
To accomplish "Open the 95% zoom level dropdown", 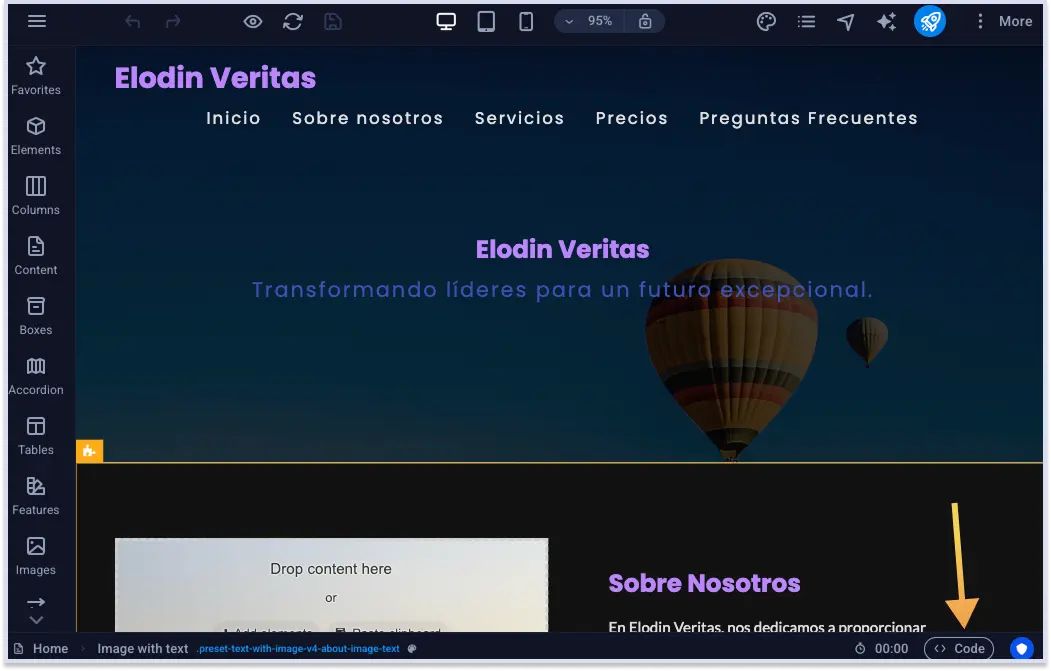I will pyautogui.click(x=588, y=20).
